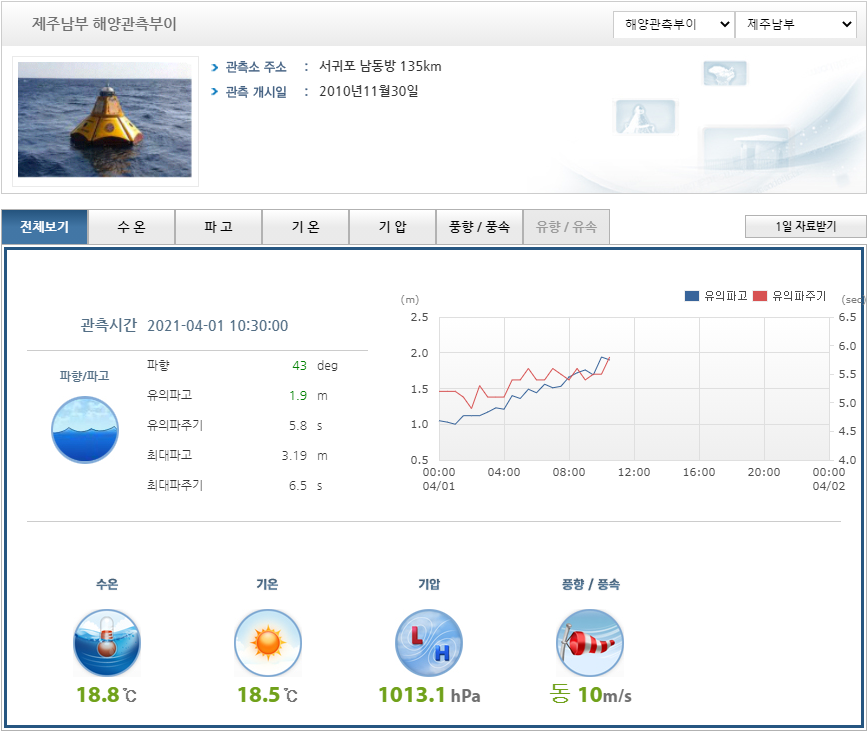Image resolution: width=868 pixels, height=732 pixels.
Task: Click the address text 서귀포 남동방 135km
Action: [x=380, y=66]
